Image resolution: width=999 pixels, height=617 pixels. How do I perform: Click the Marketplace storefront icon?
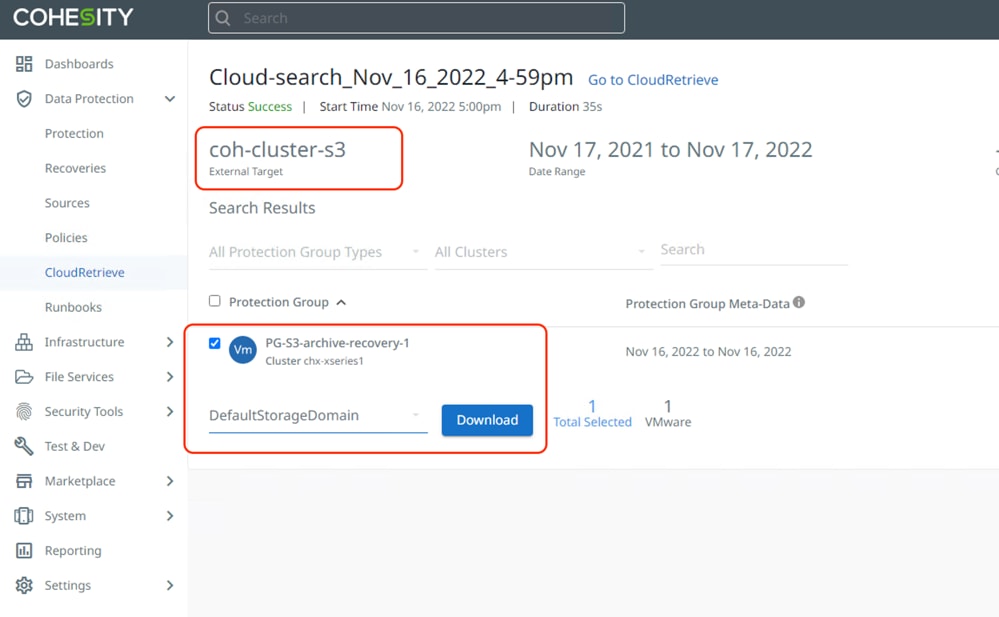point(24,481)
